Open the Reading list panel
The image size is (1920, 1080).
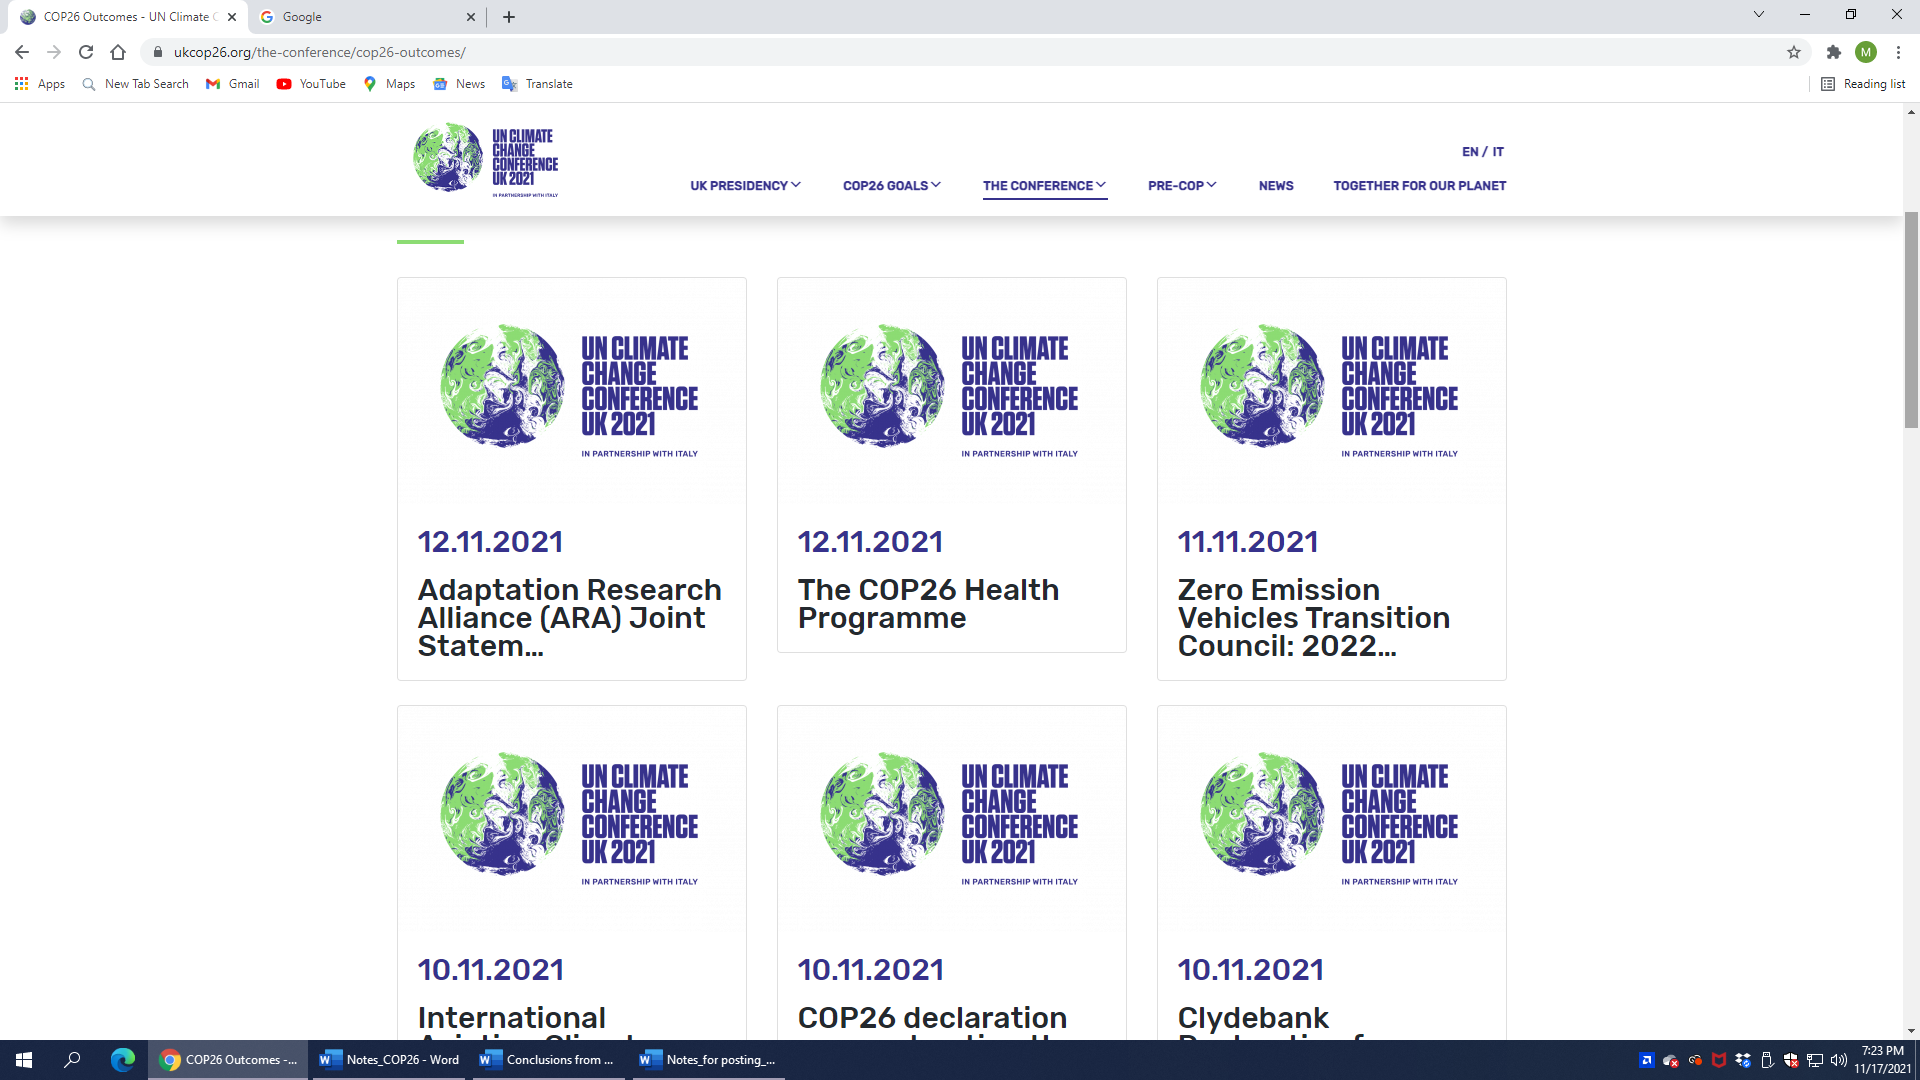pos(1863,84)
